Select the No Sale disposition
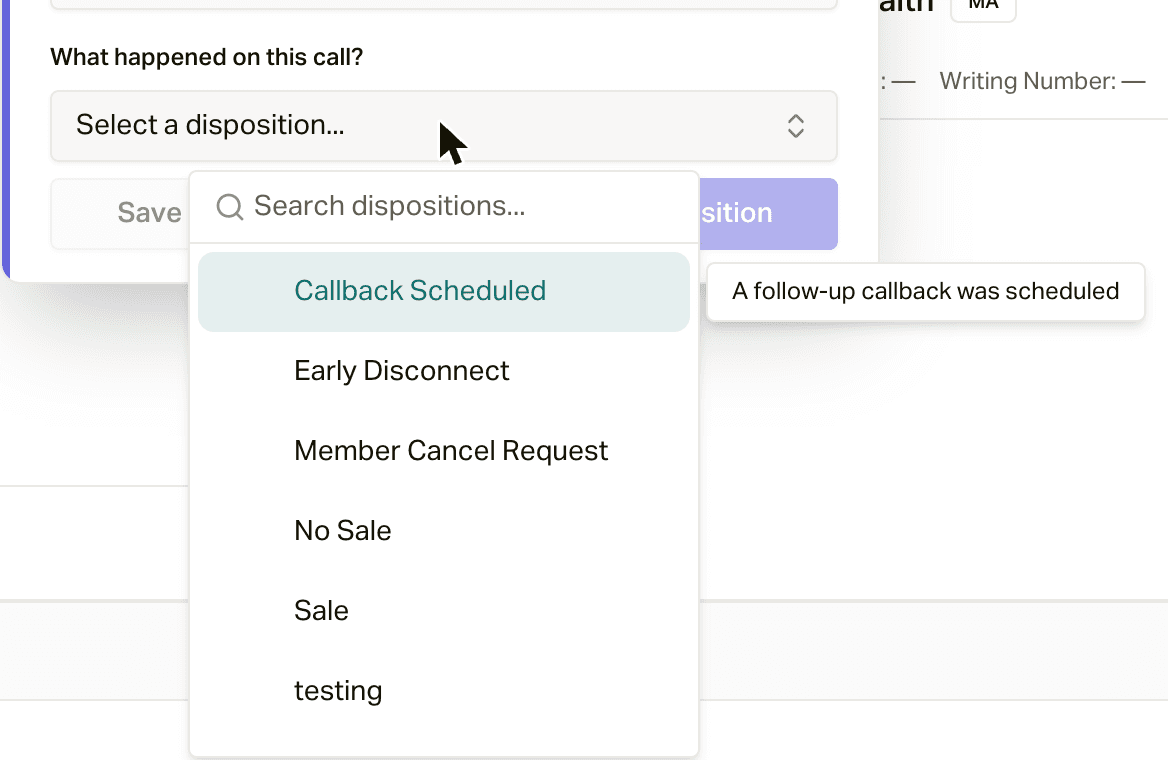The image size is (1168, 760). (444, 531)
